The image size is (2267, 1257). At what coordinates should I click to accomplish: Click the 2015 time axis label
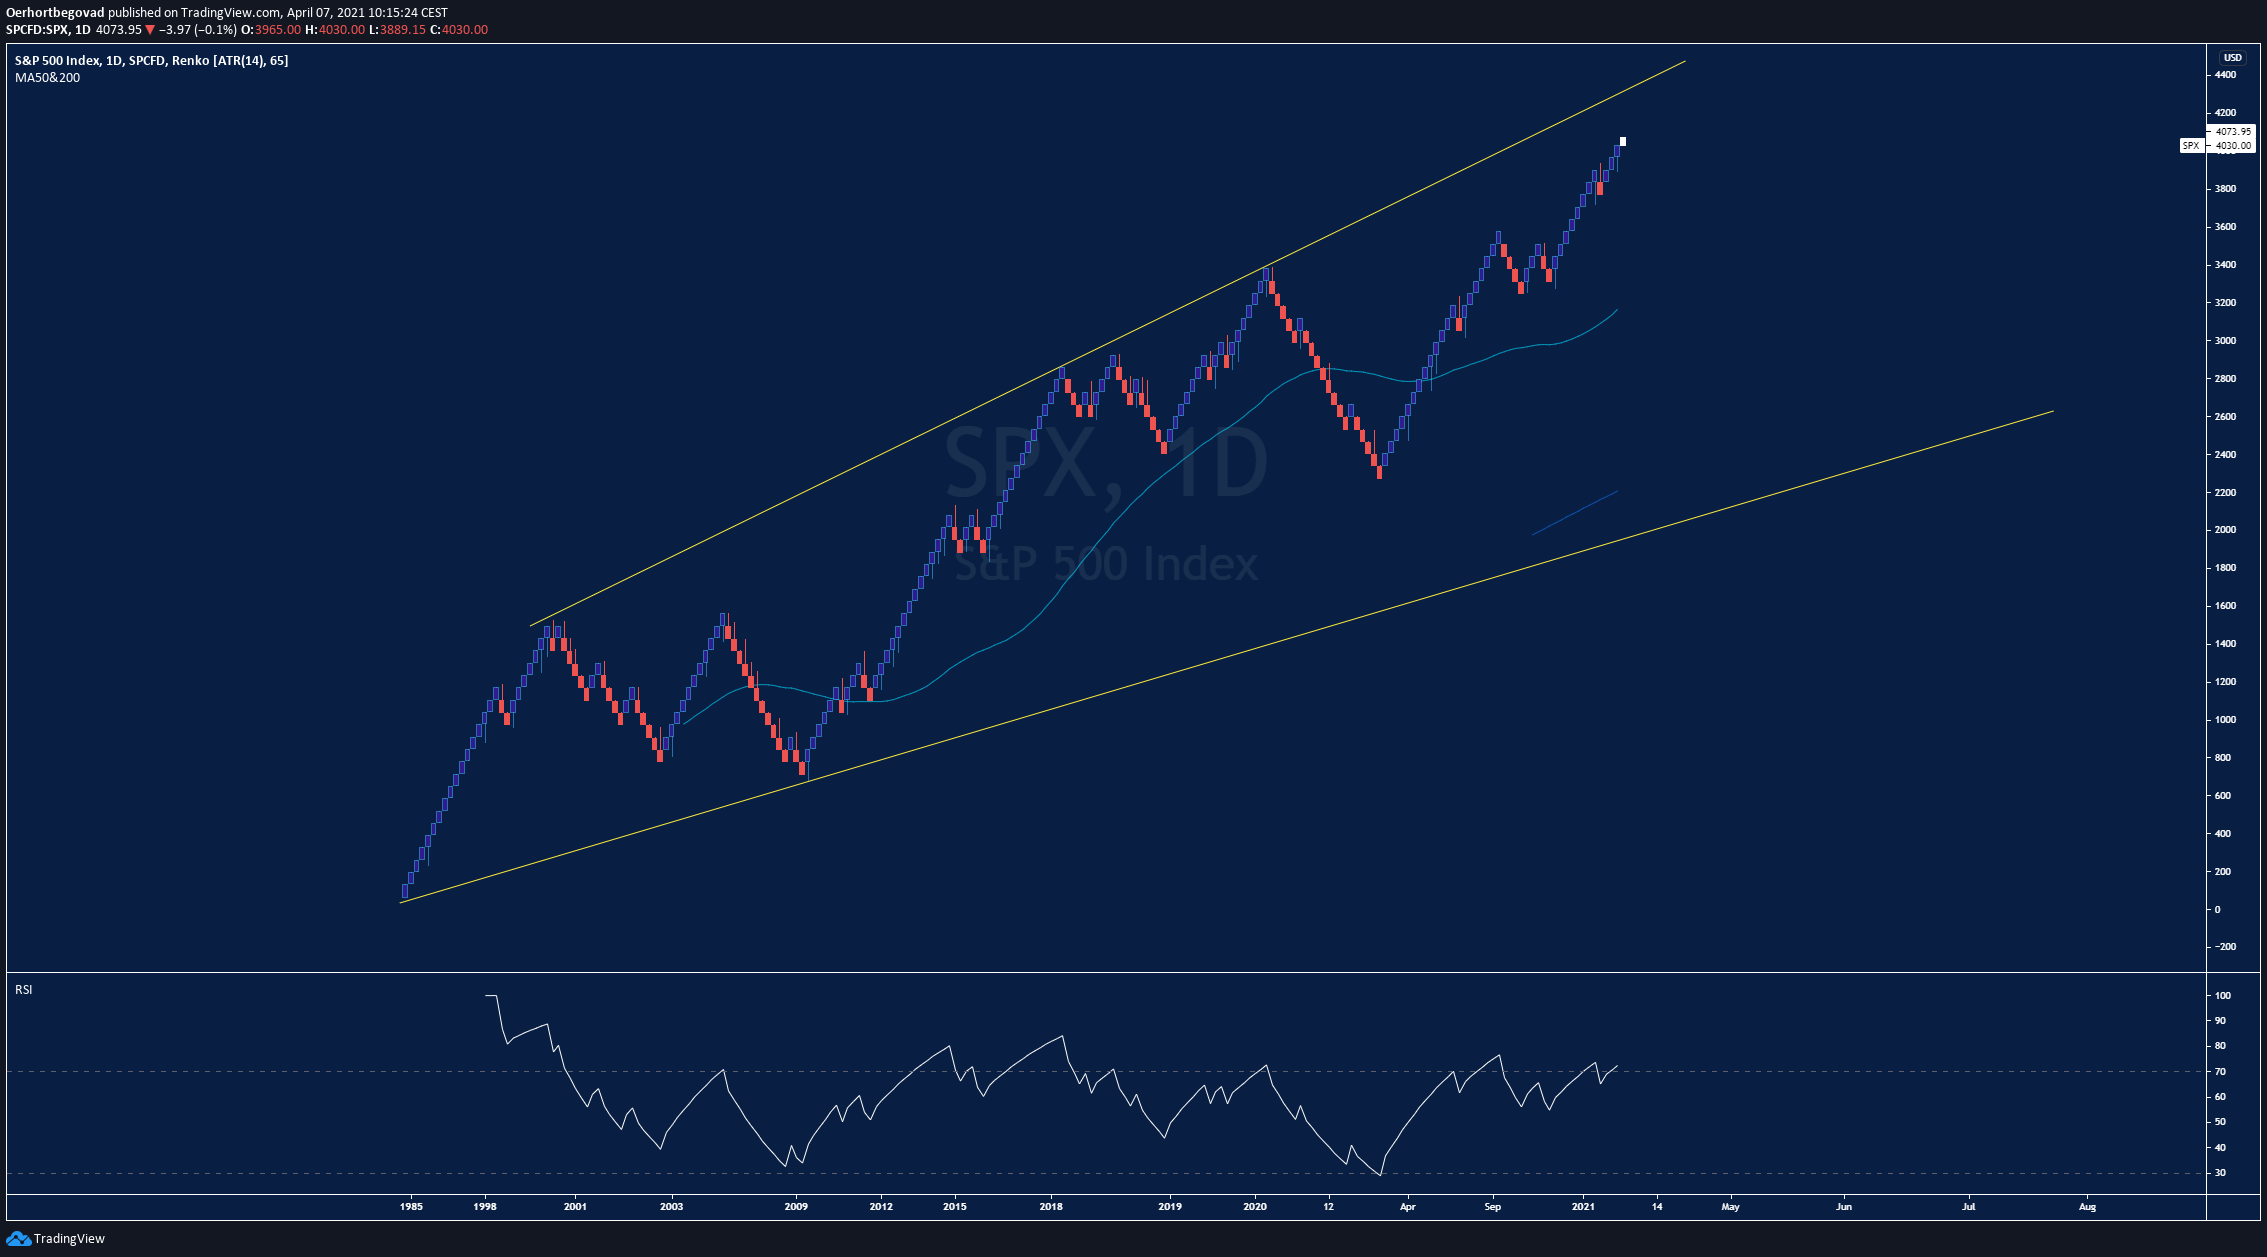[955, 1207]
